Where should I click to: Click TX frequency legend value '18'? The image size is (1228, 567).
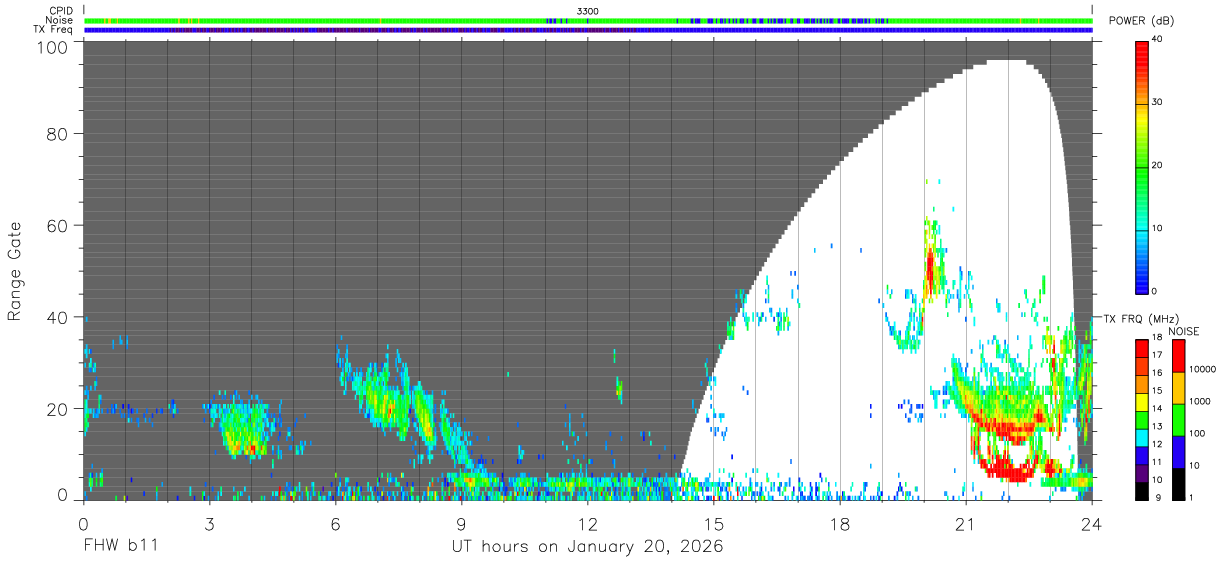click(1158, 338)
